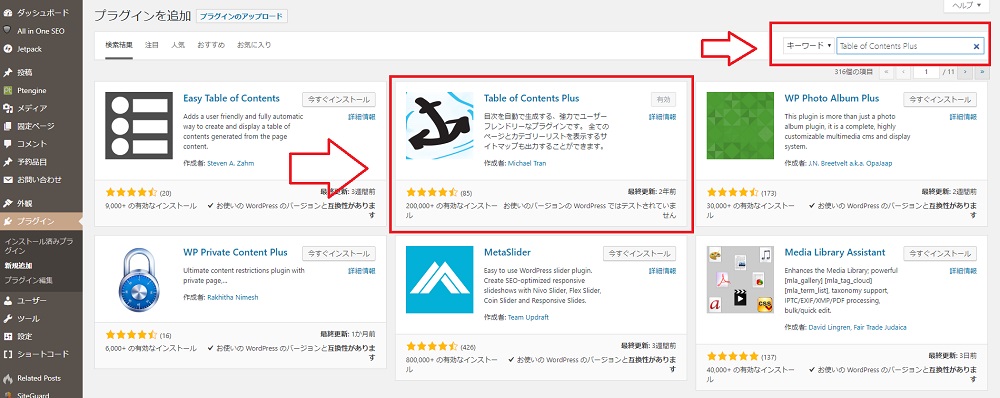
Task: Open Related Posts flame icon
Action: click(x=8, y=378)
